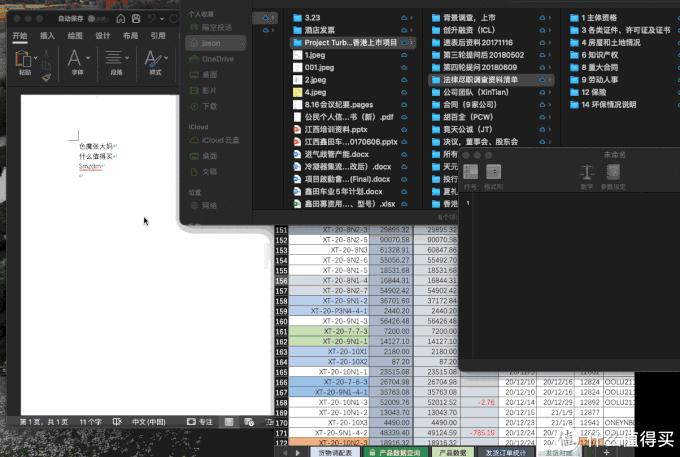Expand the 第三轮提问 20180502 folder chevron
The width and height of the screenshot is (680, 457).
[x=550, y=55]
